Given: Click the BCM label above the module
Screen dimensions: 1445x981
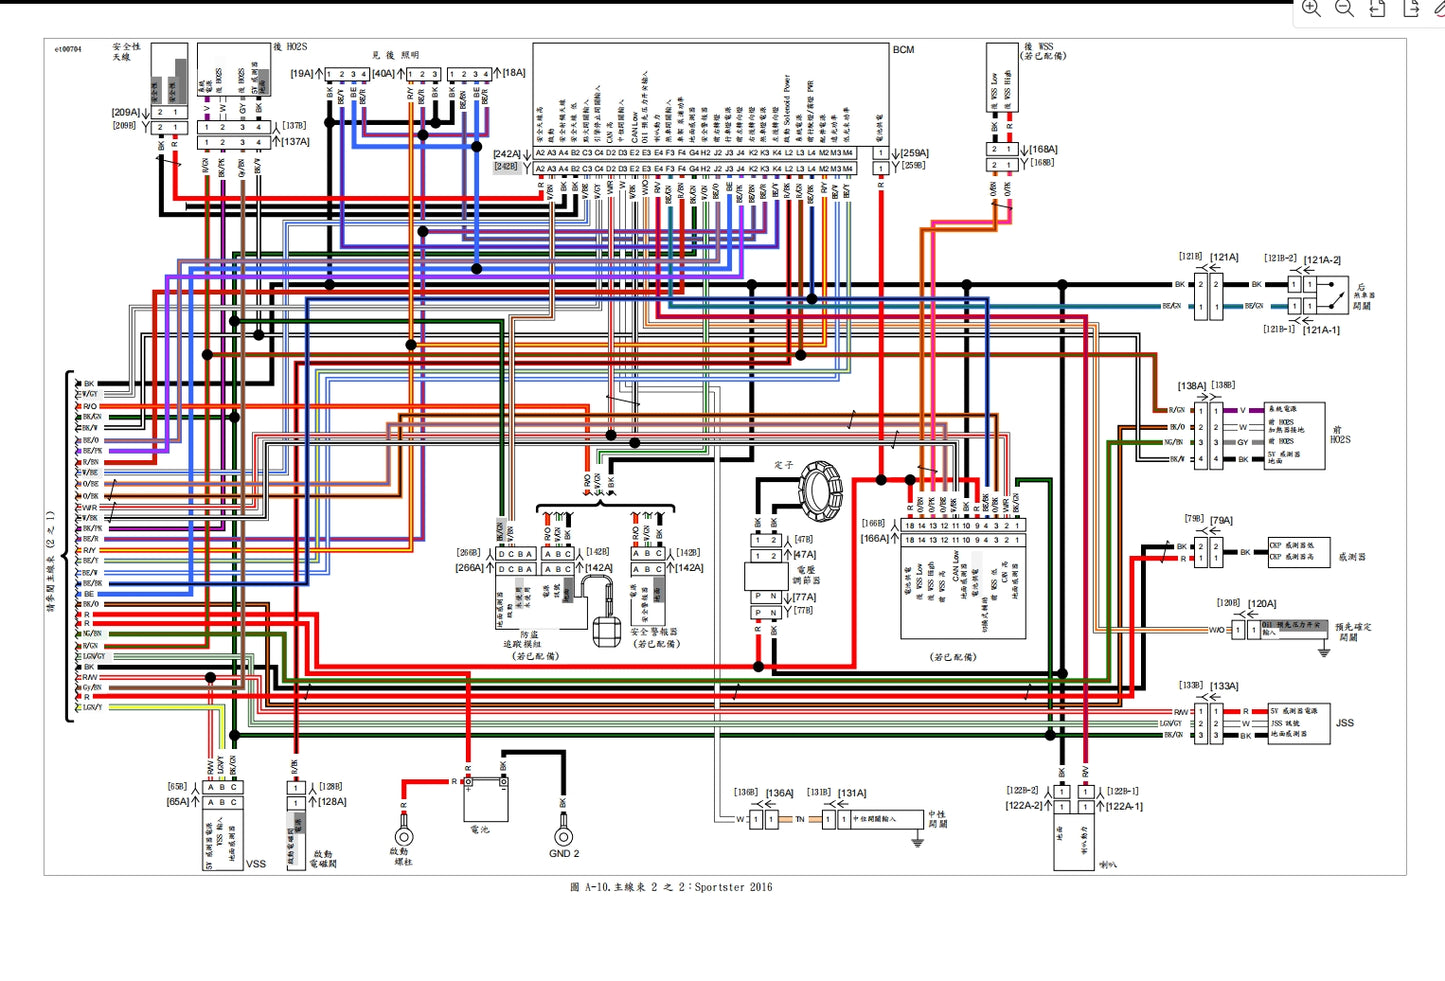Looking at the screenshot, I should point(903,50).
